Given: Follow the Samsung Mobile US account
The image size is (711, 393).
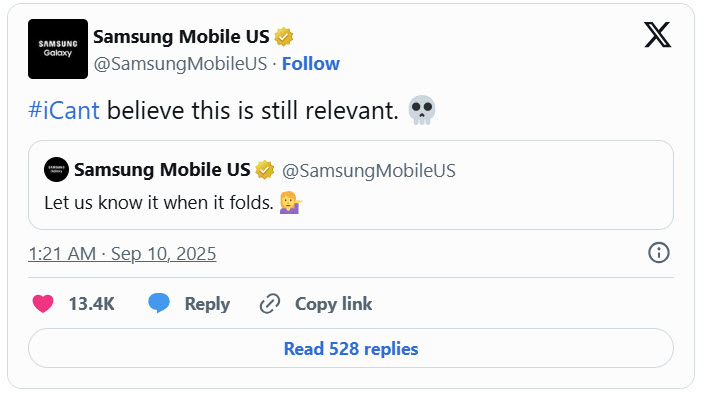Looking at the screenshot, I should pyautogui.click(x=311, y=63).
